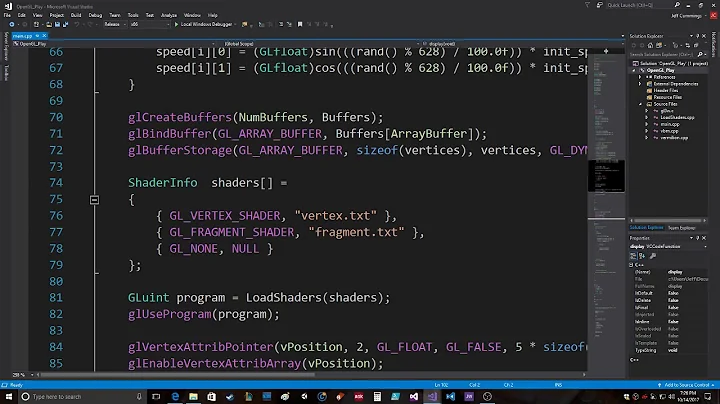Open the Server Explorer side tab

pos(6,46)
